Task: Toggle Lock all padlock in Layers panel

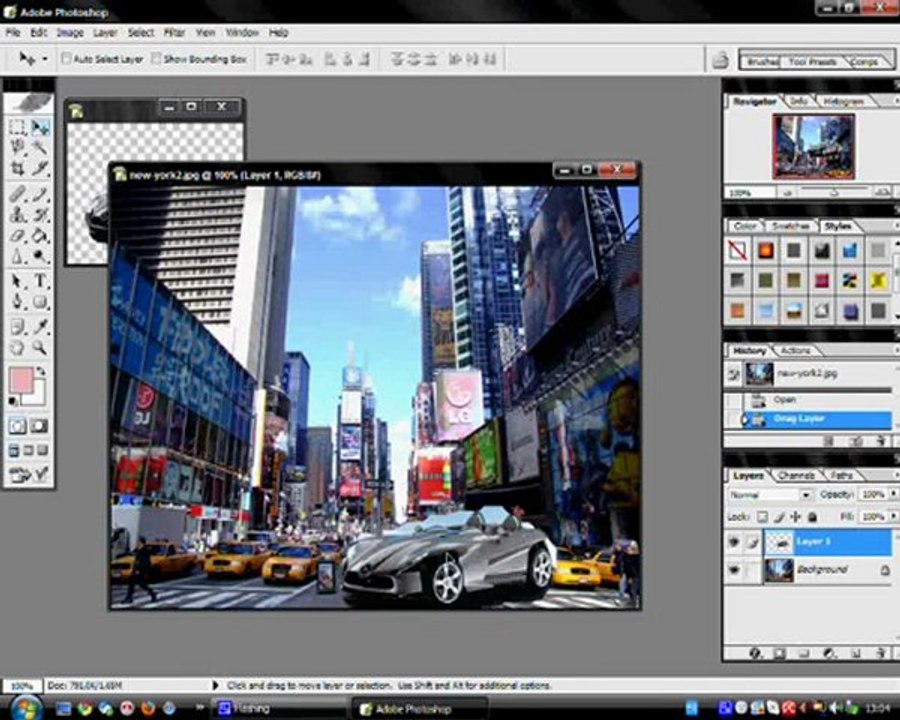Action: click(x=812, y=517)
